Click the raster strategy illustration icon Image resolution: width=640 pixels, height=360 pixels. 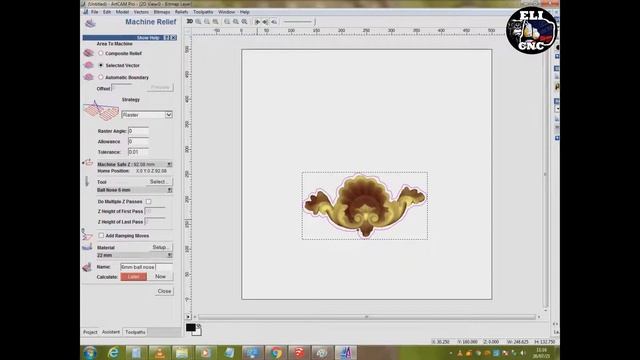pos(101,111)
